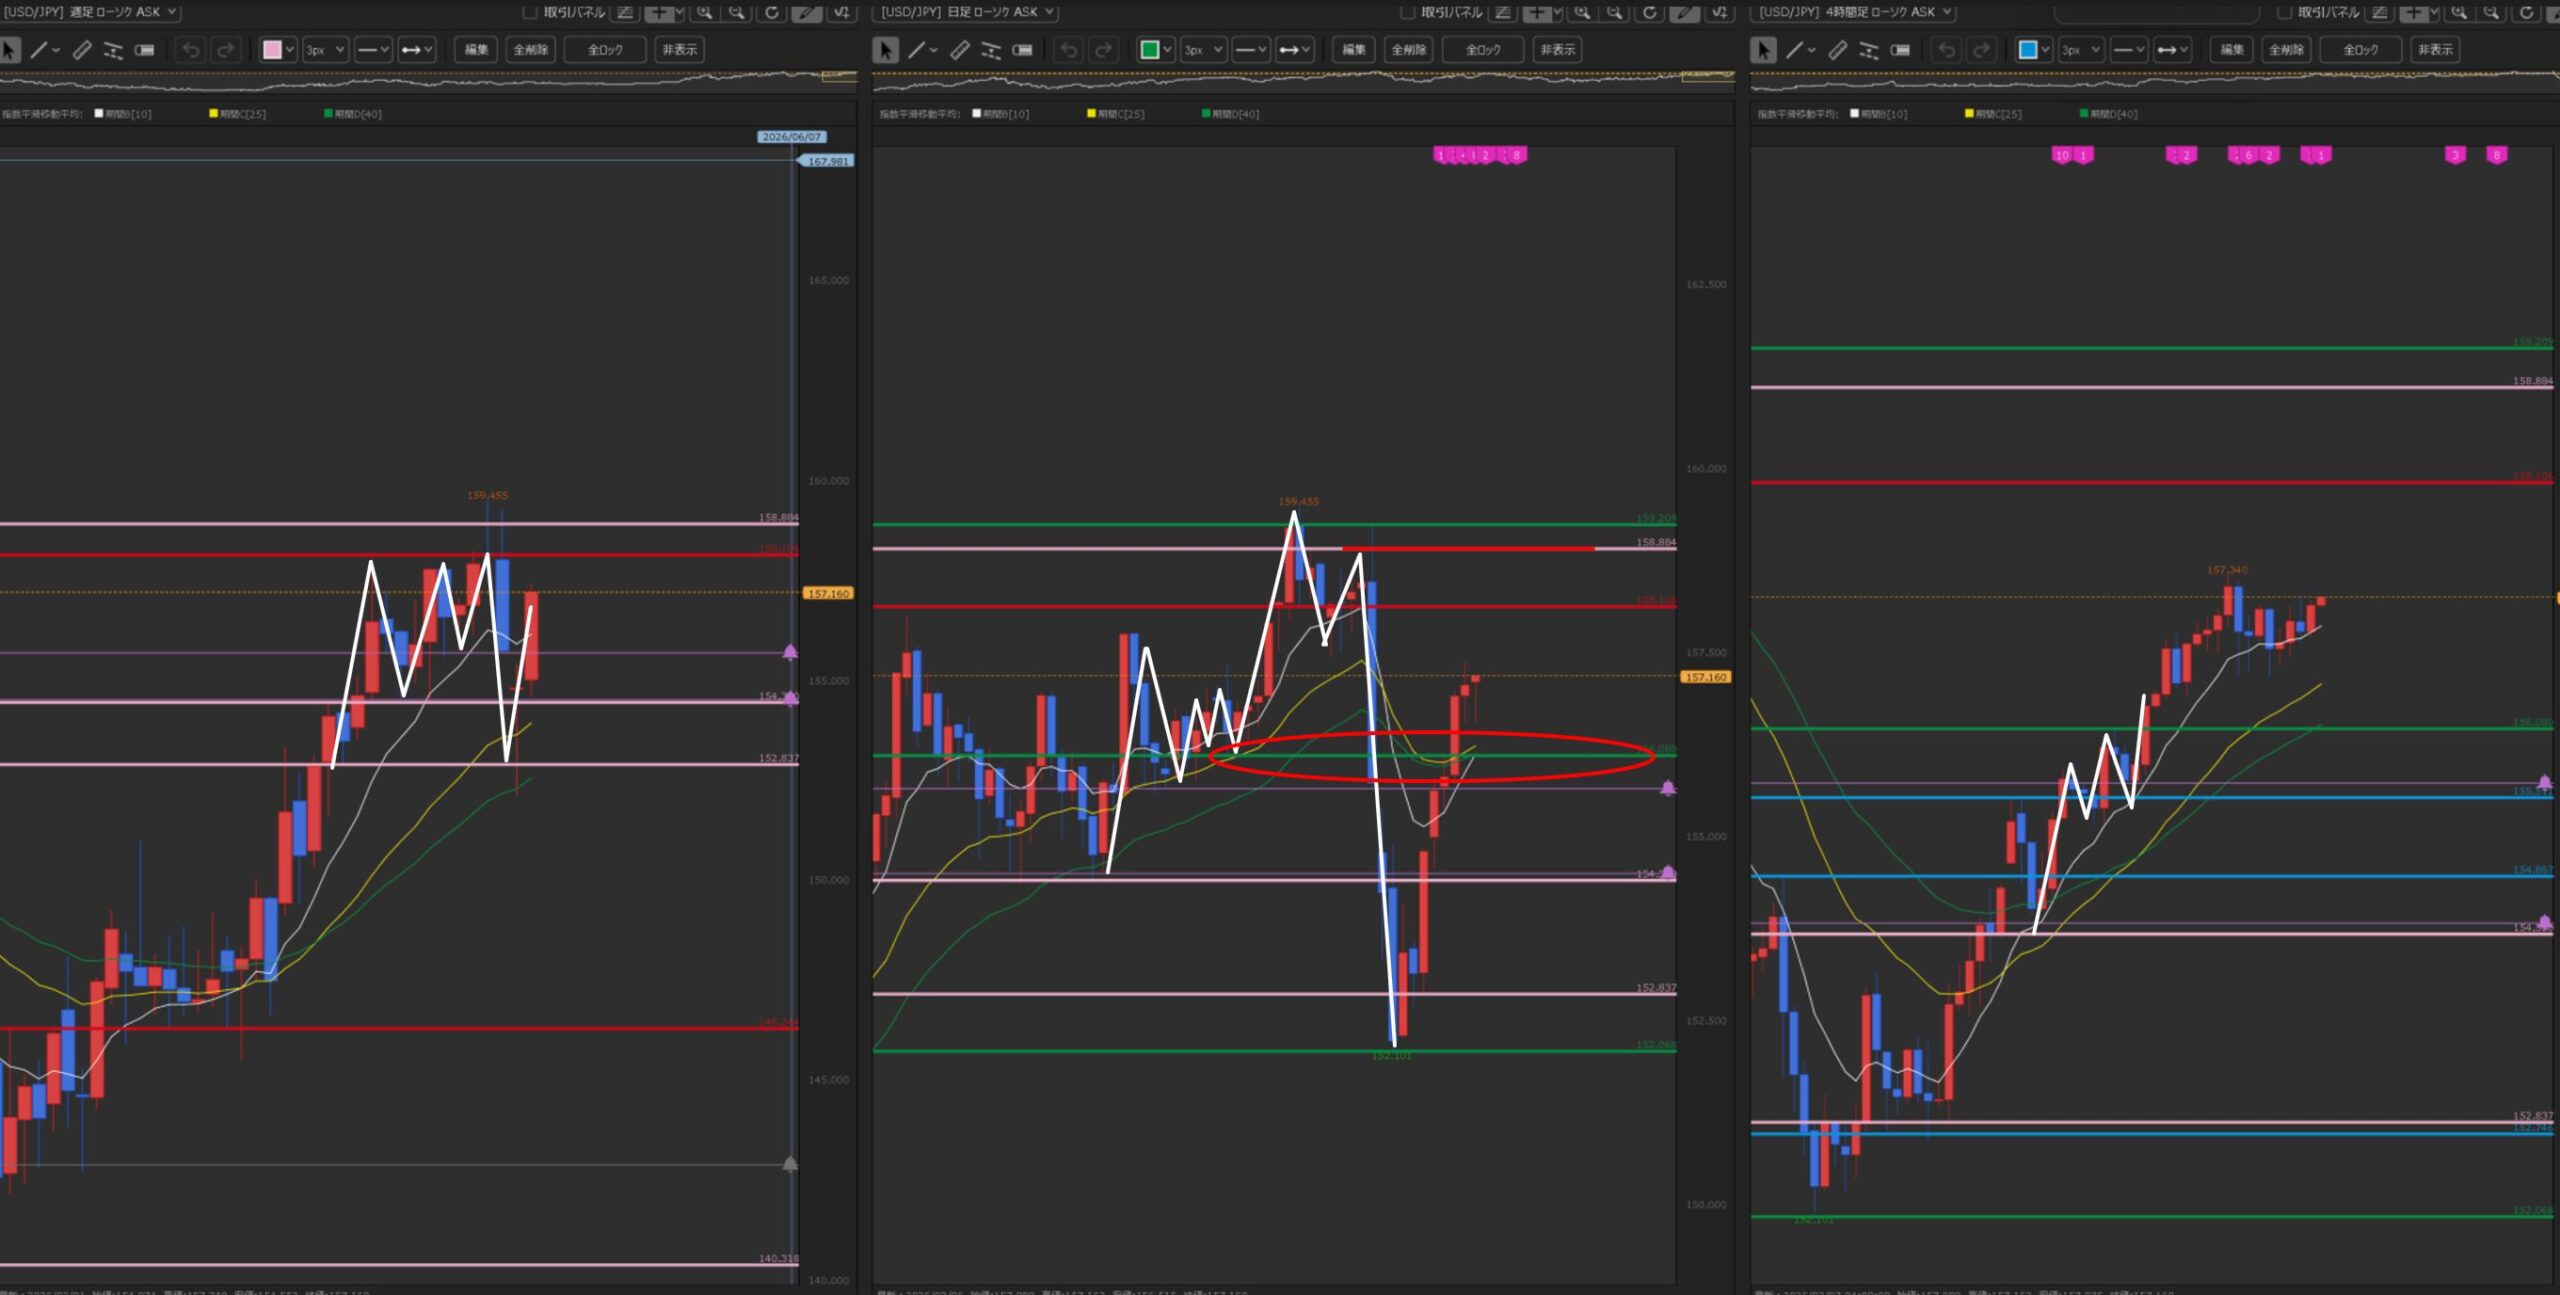Click the undo arrow in the 4-hour chart toolbar
The image size is (2560, 1295).
tap(1946, 50)
